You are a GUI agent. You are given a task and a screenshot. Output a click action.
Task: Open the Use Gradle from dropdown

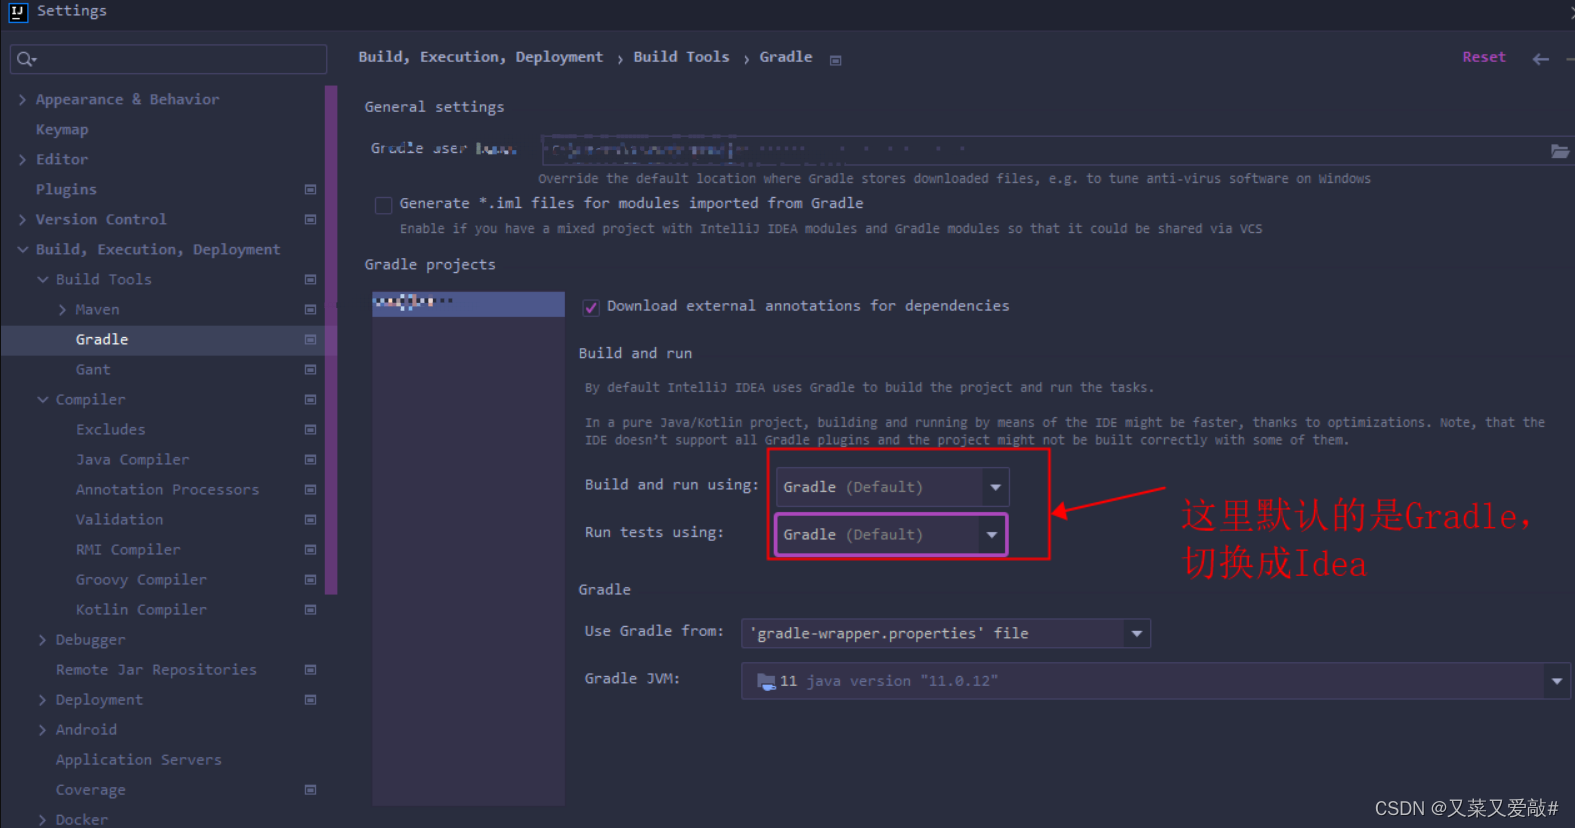click(x=946, y=633)
